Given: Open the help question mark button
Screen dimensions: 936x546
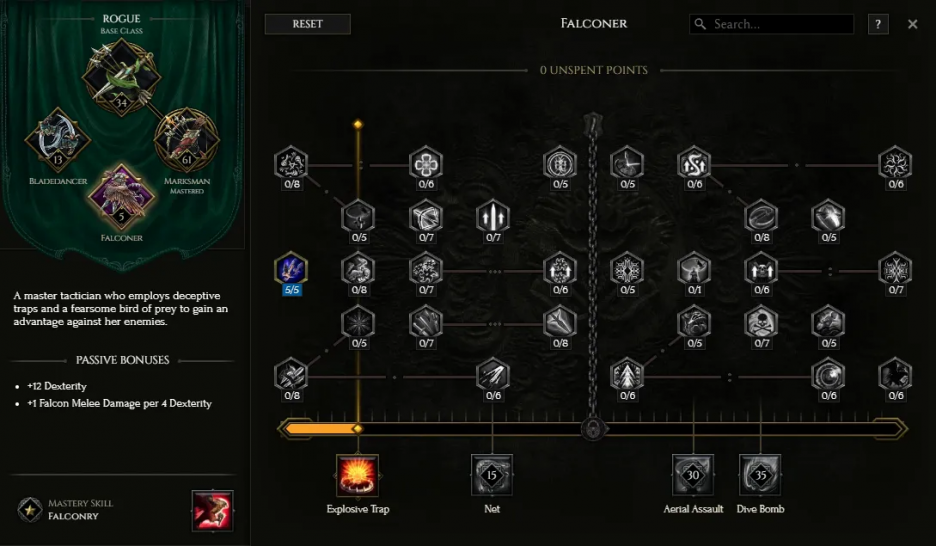Looking at the screenshot, I should pyautogui.click(x=878, y=24).
